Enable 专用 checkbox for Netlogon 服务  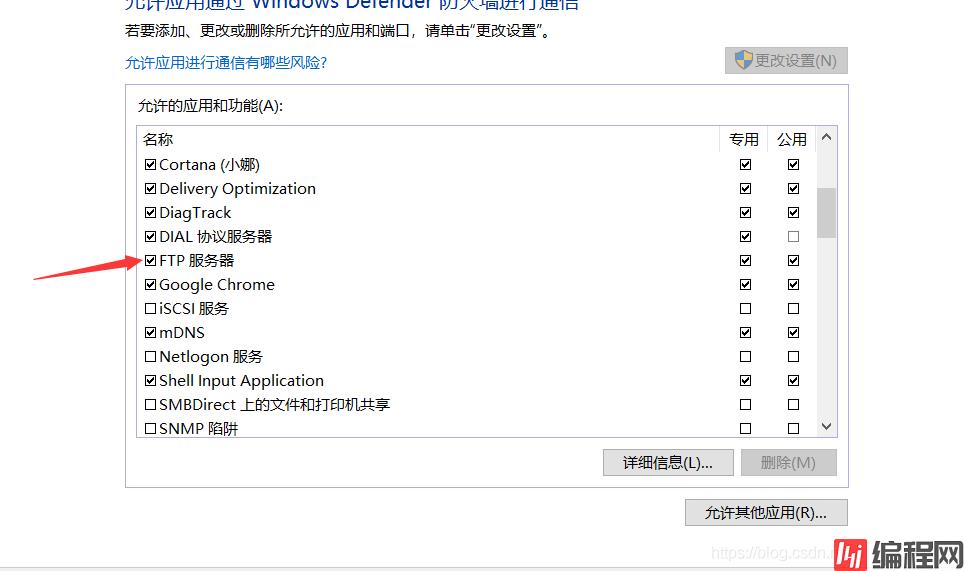[745, 357]
